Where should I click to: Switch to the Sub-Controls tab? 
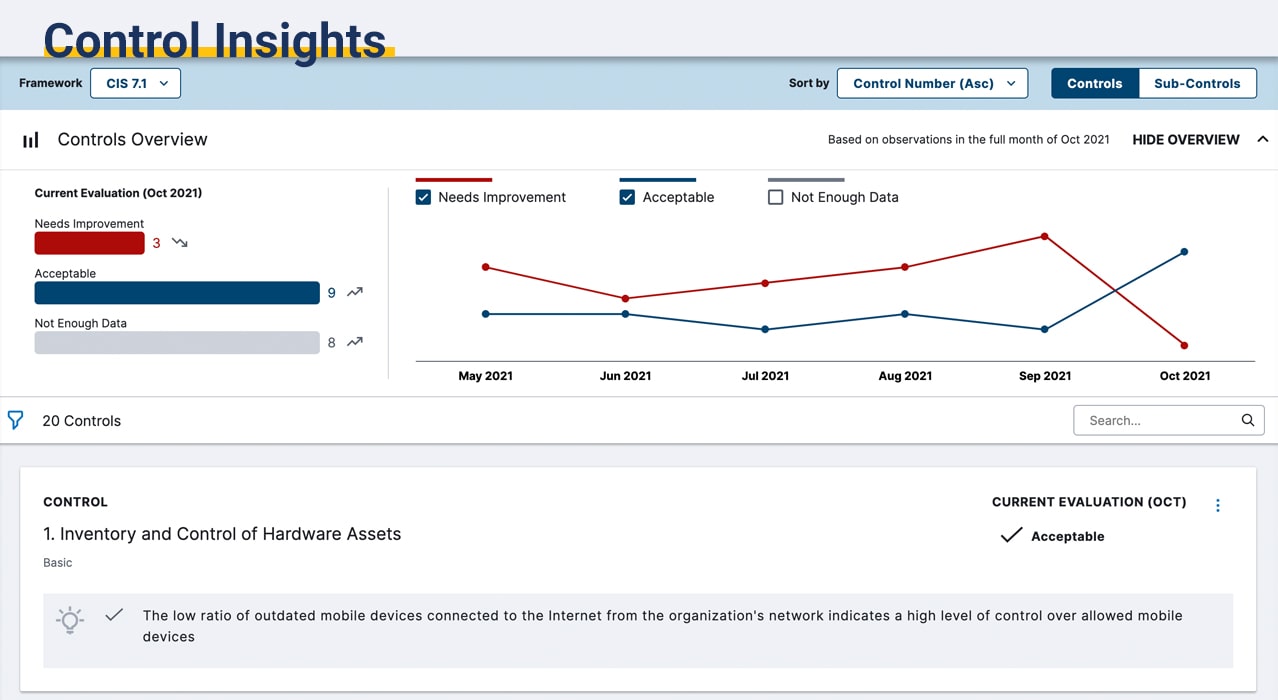coord(1196,83)
